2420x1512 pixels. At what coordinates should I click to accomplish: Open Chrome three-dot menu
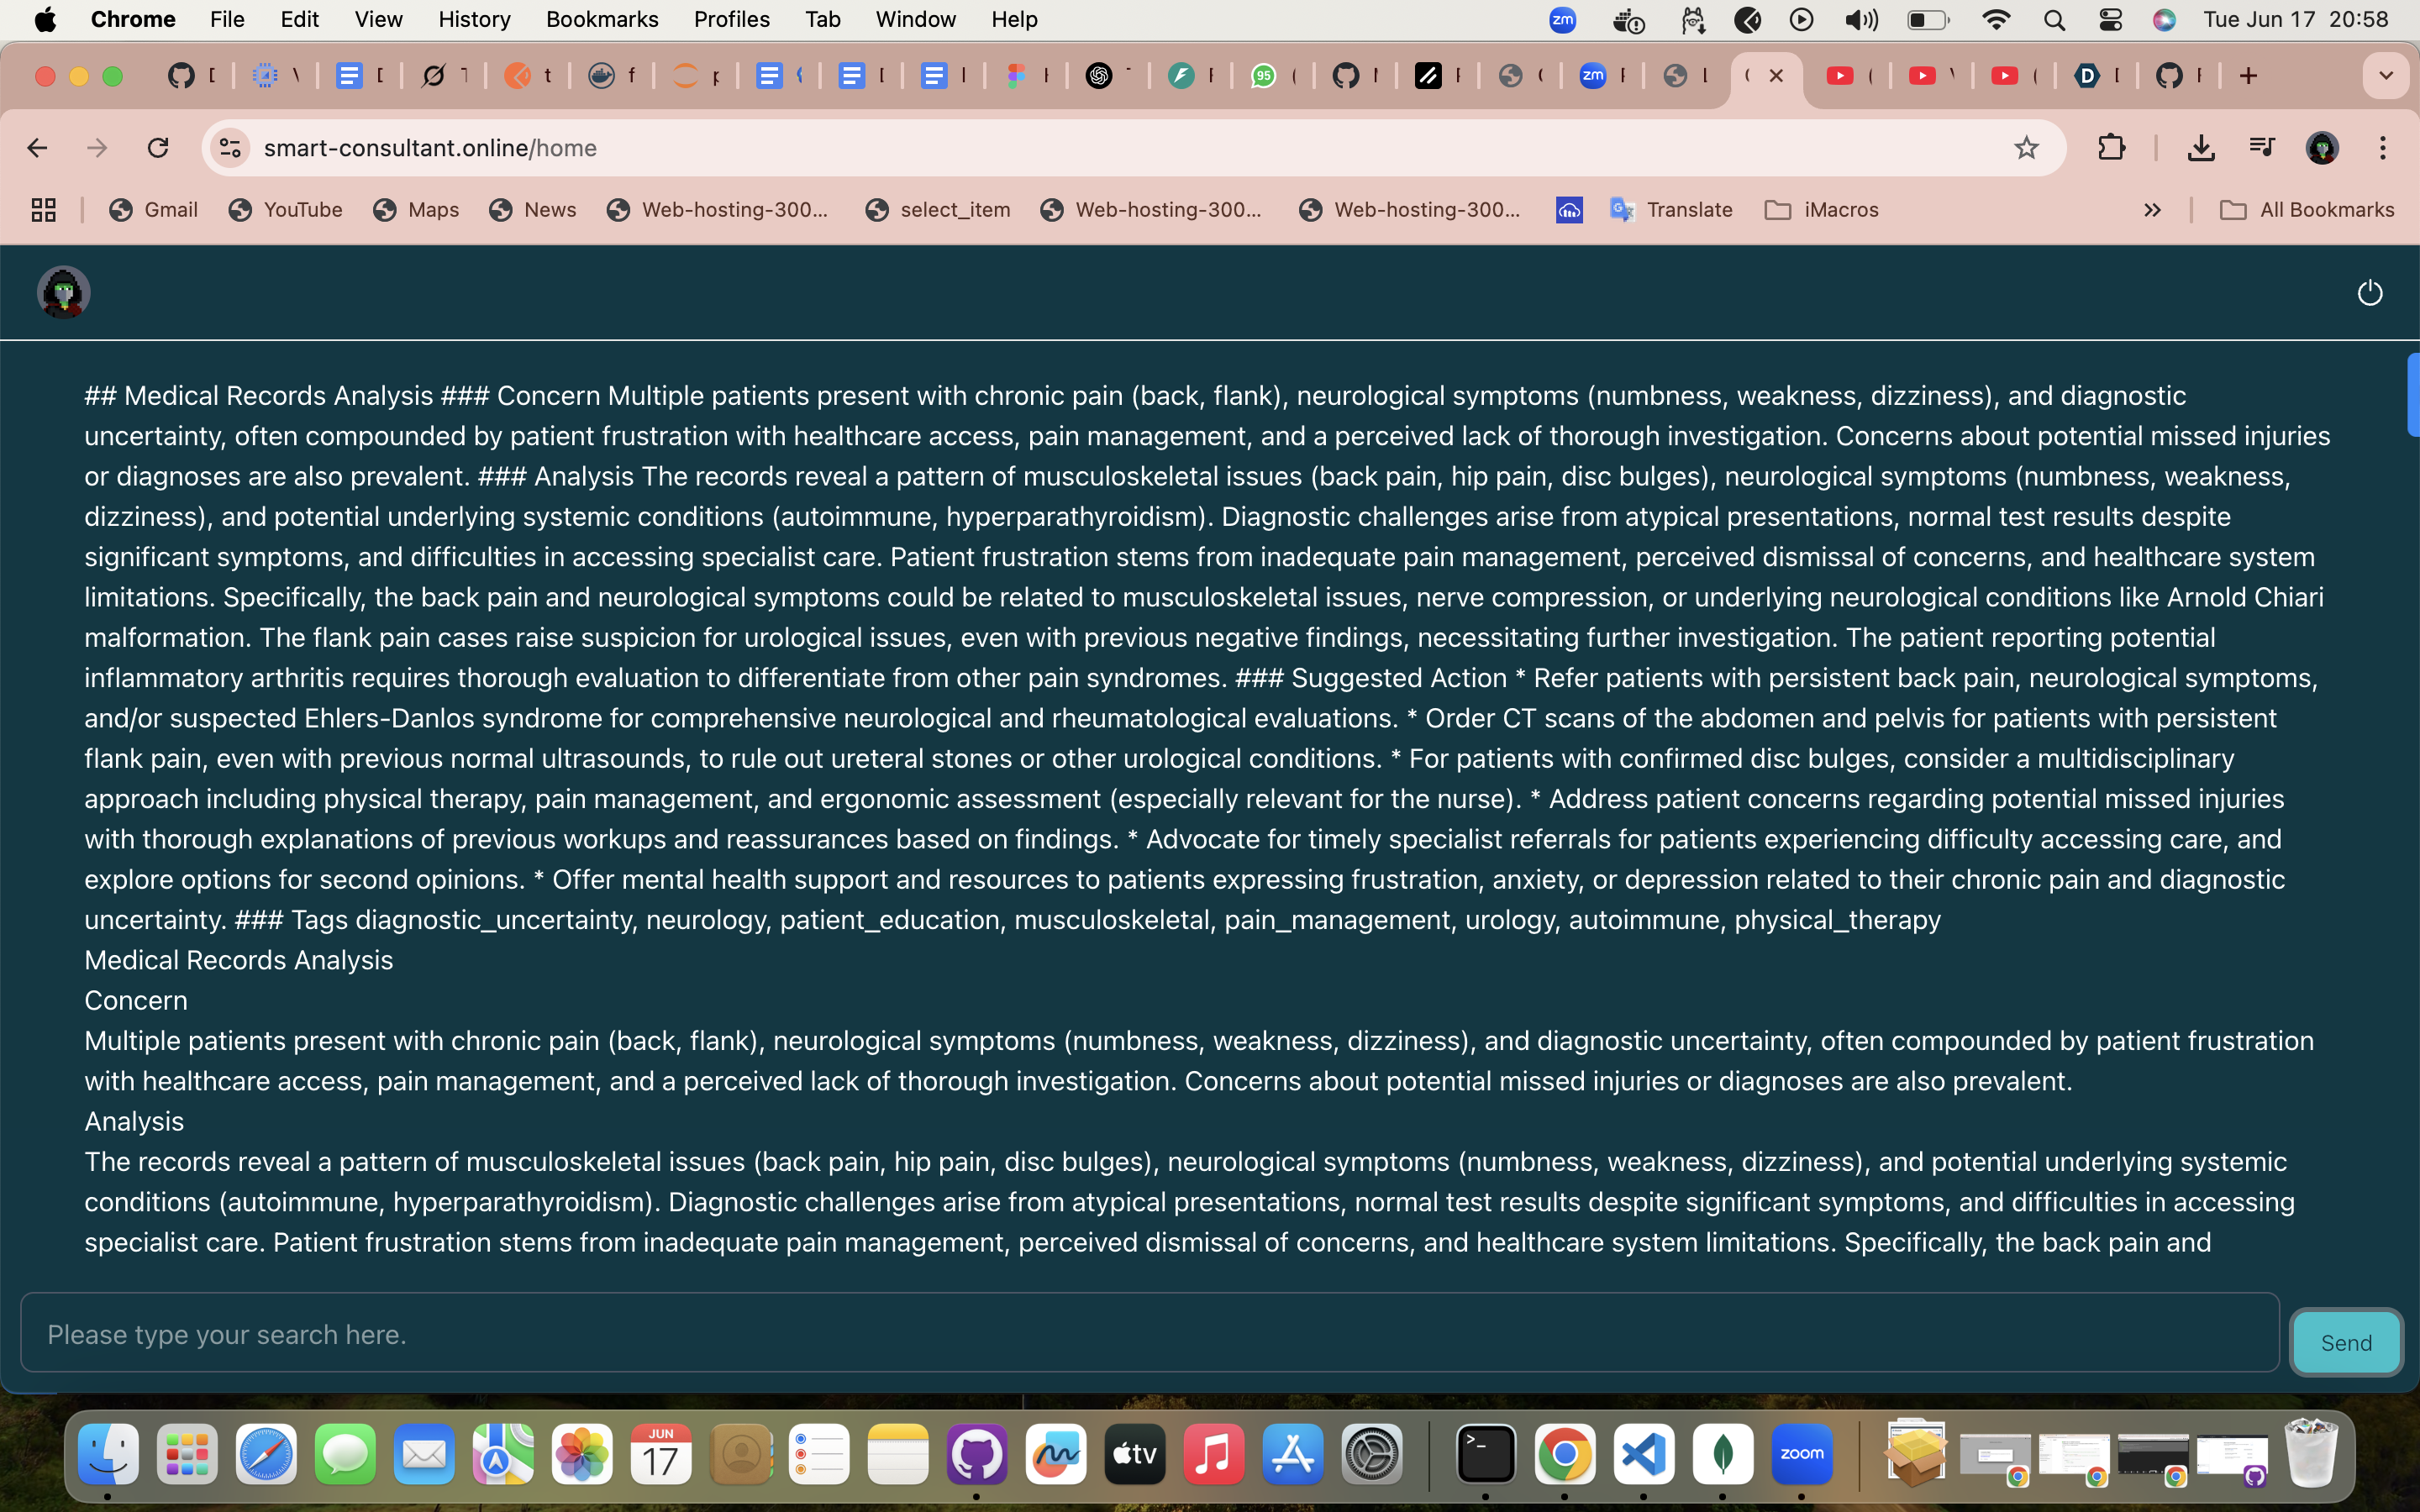tap(2382, 148)
